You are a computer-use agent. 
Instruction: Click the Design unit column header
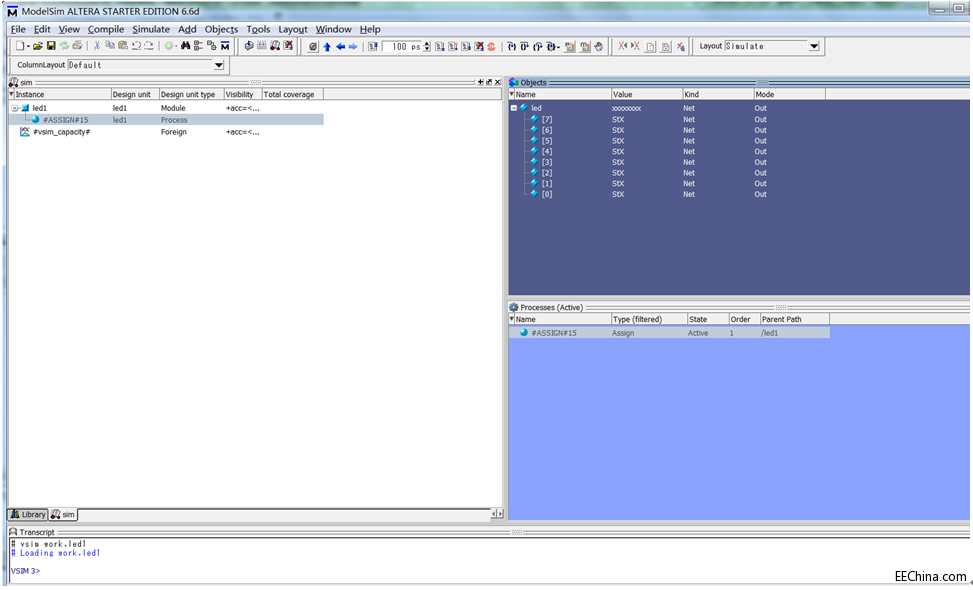(131, 94)
